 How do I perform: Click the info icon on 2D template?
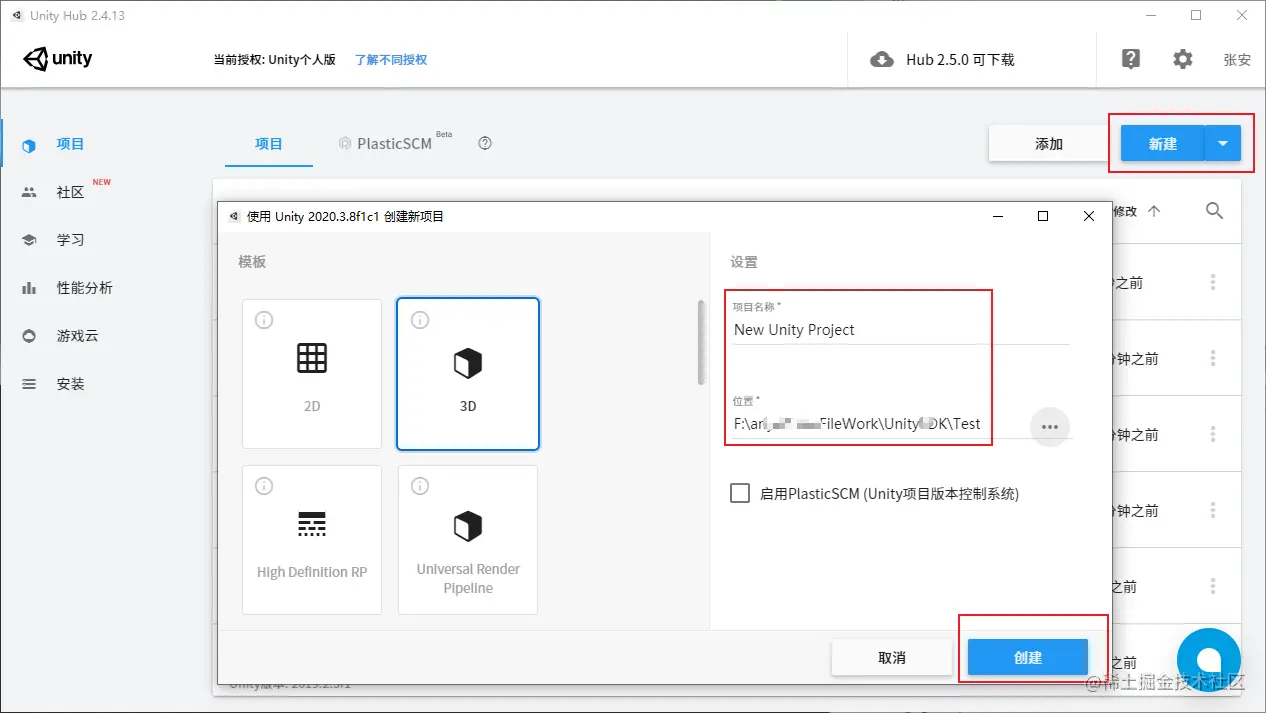(264, 320)
